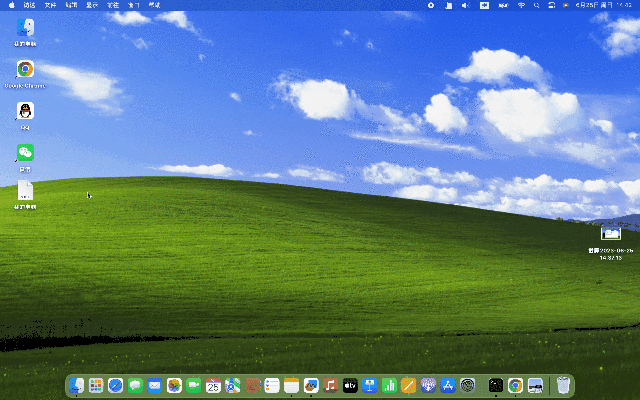Open the Mail app in the Dock
Viewport: 640px width, 400px height.
coord(155,385)
